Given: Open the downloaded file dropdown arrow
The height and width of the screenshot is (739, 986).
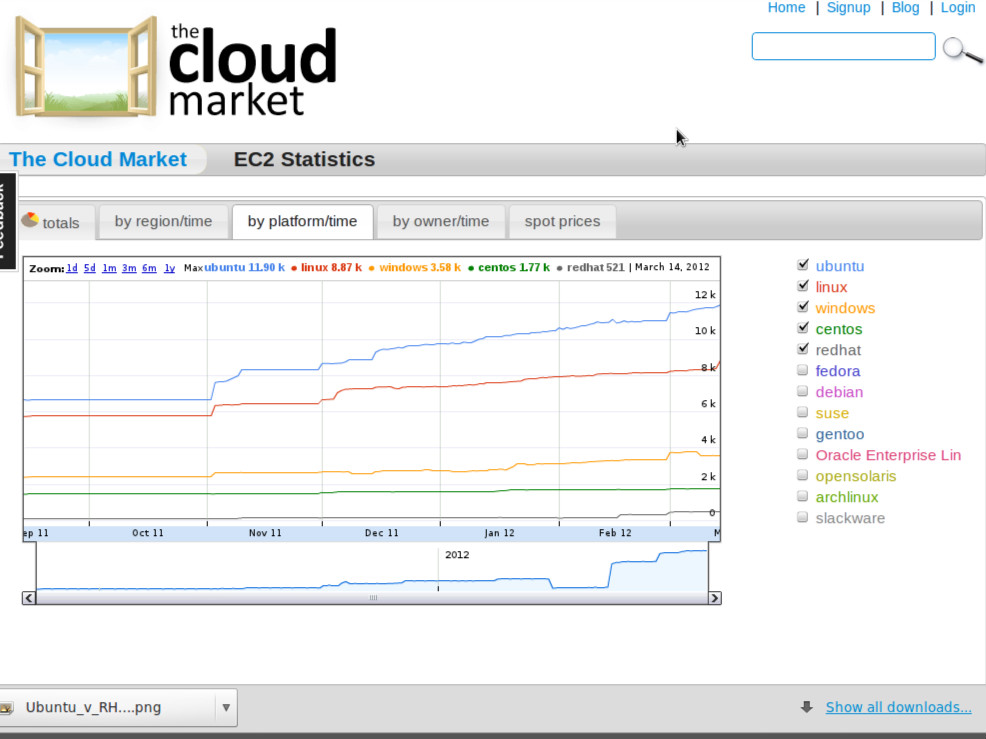Looking at the screenshot, I should [x=226, y=707].
